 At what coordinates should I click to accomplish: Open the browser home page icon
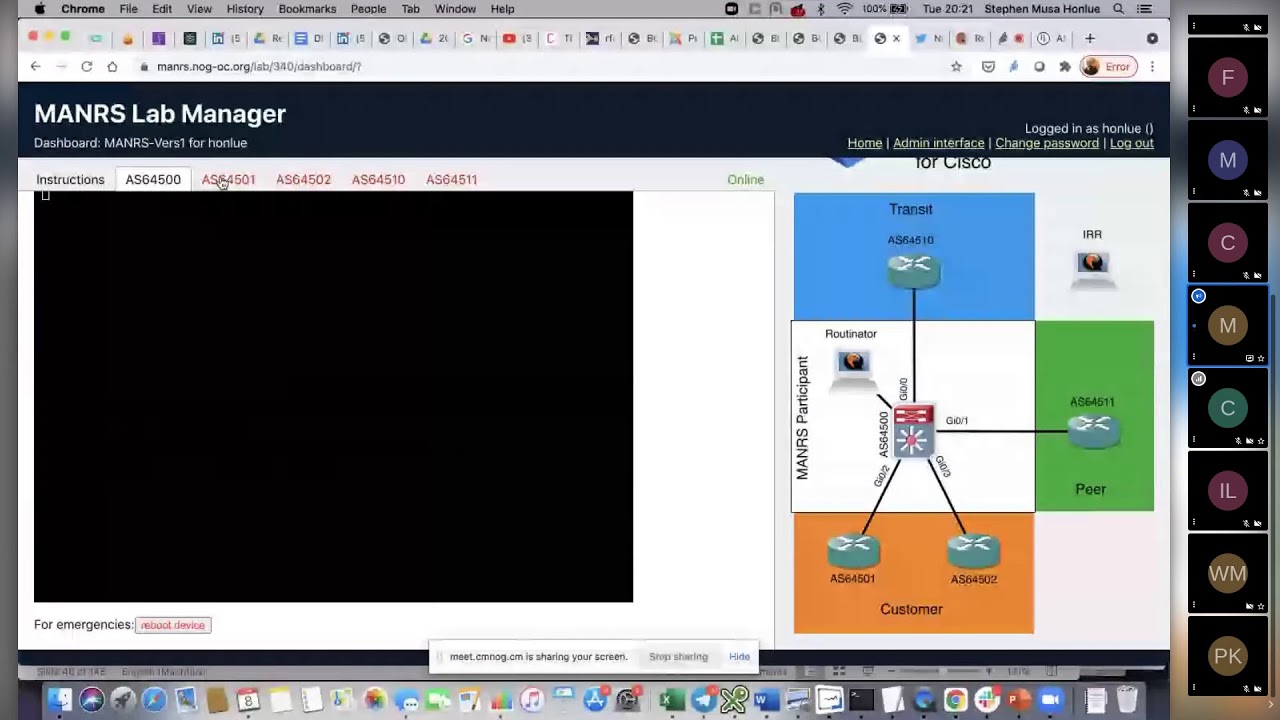112,66
